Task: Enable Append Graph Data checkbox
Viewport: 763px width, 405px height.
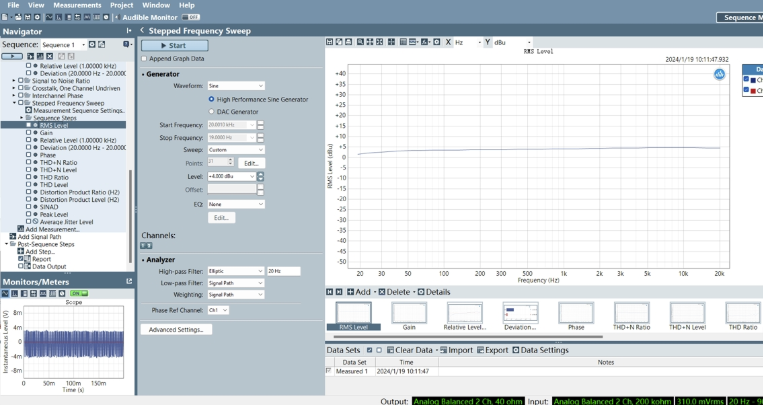Action: pos(145,59)
